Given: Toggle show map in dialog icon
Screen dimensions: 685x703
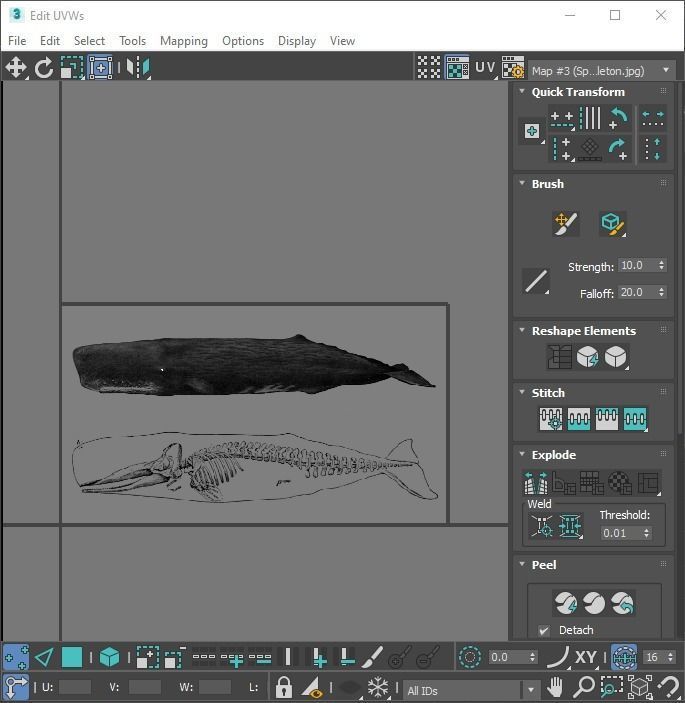Looking at the screenshot, I should tap(457, 68).
